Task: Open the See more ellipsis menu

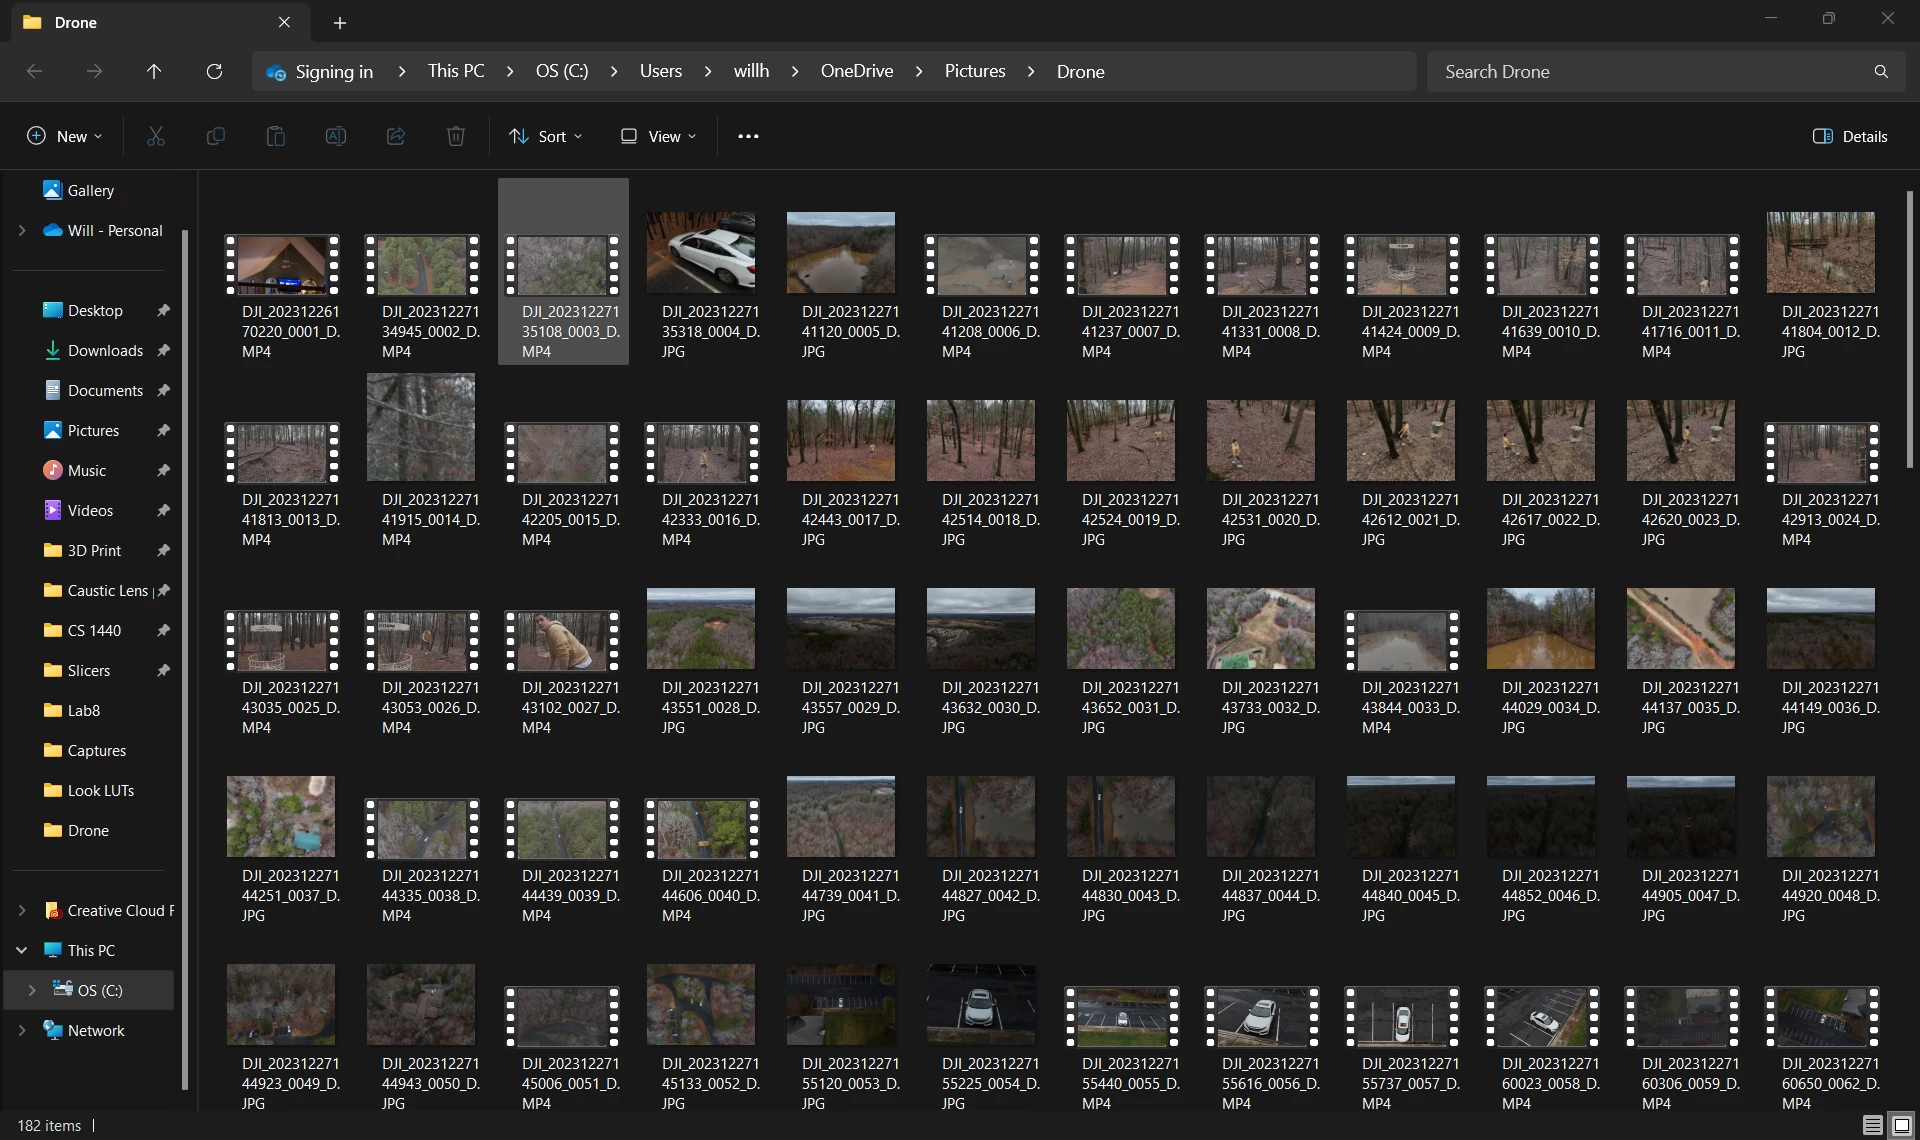Action: (748, 136)
